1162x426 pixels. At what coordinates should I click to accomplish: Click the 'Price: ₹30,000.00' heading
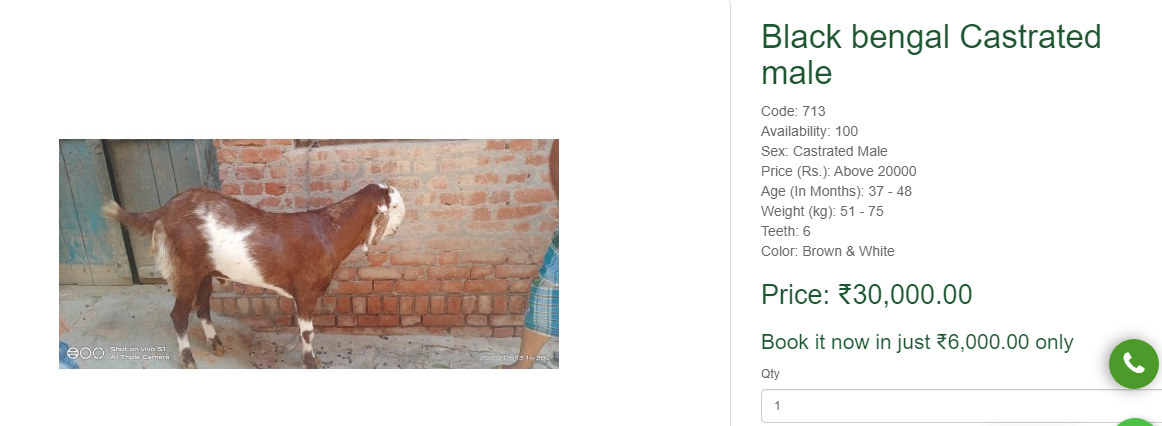click(x=866, y=295)
